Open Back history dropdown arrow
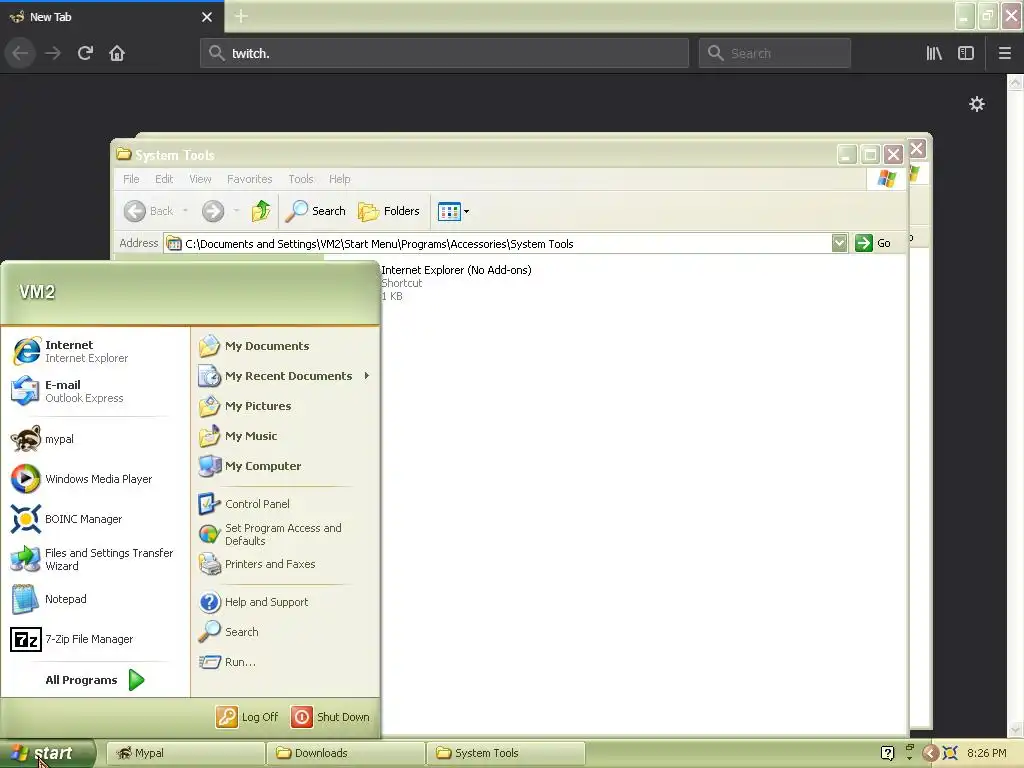The image size is (1024, 768). tap(185, 211)
